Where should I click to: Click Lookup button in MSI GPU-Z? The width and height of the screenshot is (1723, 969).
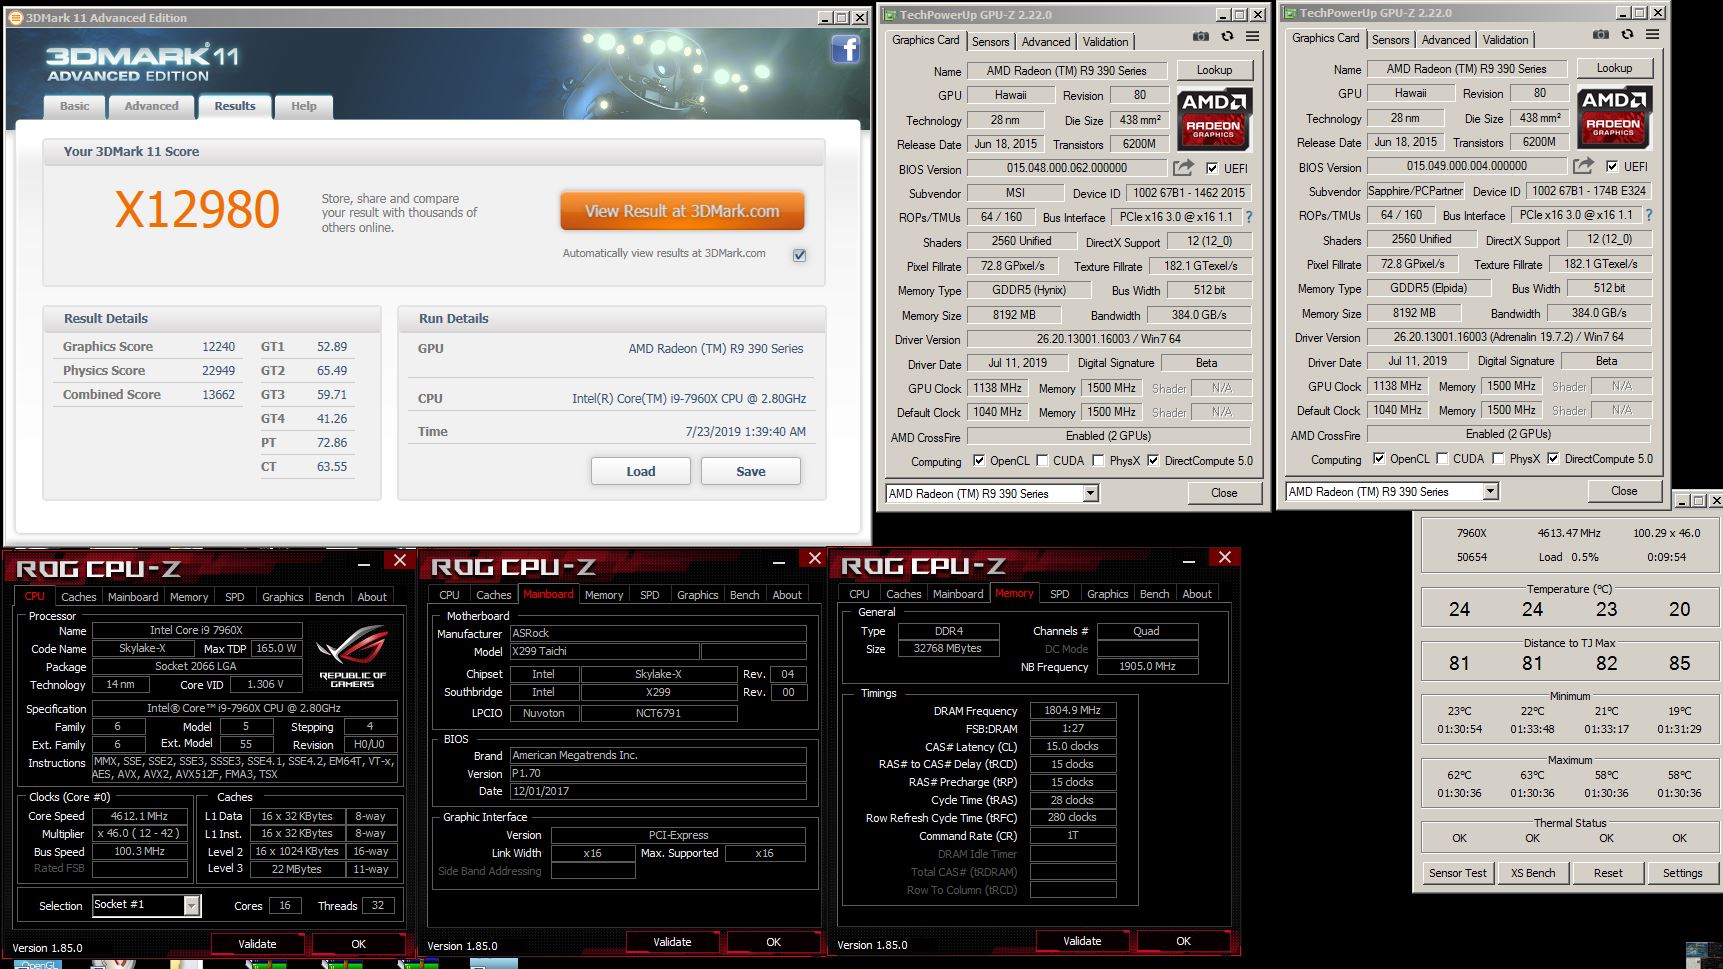click(x=1214, y=70)
